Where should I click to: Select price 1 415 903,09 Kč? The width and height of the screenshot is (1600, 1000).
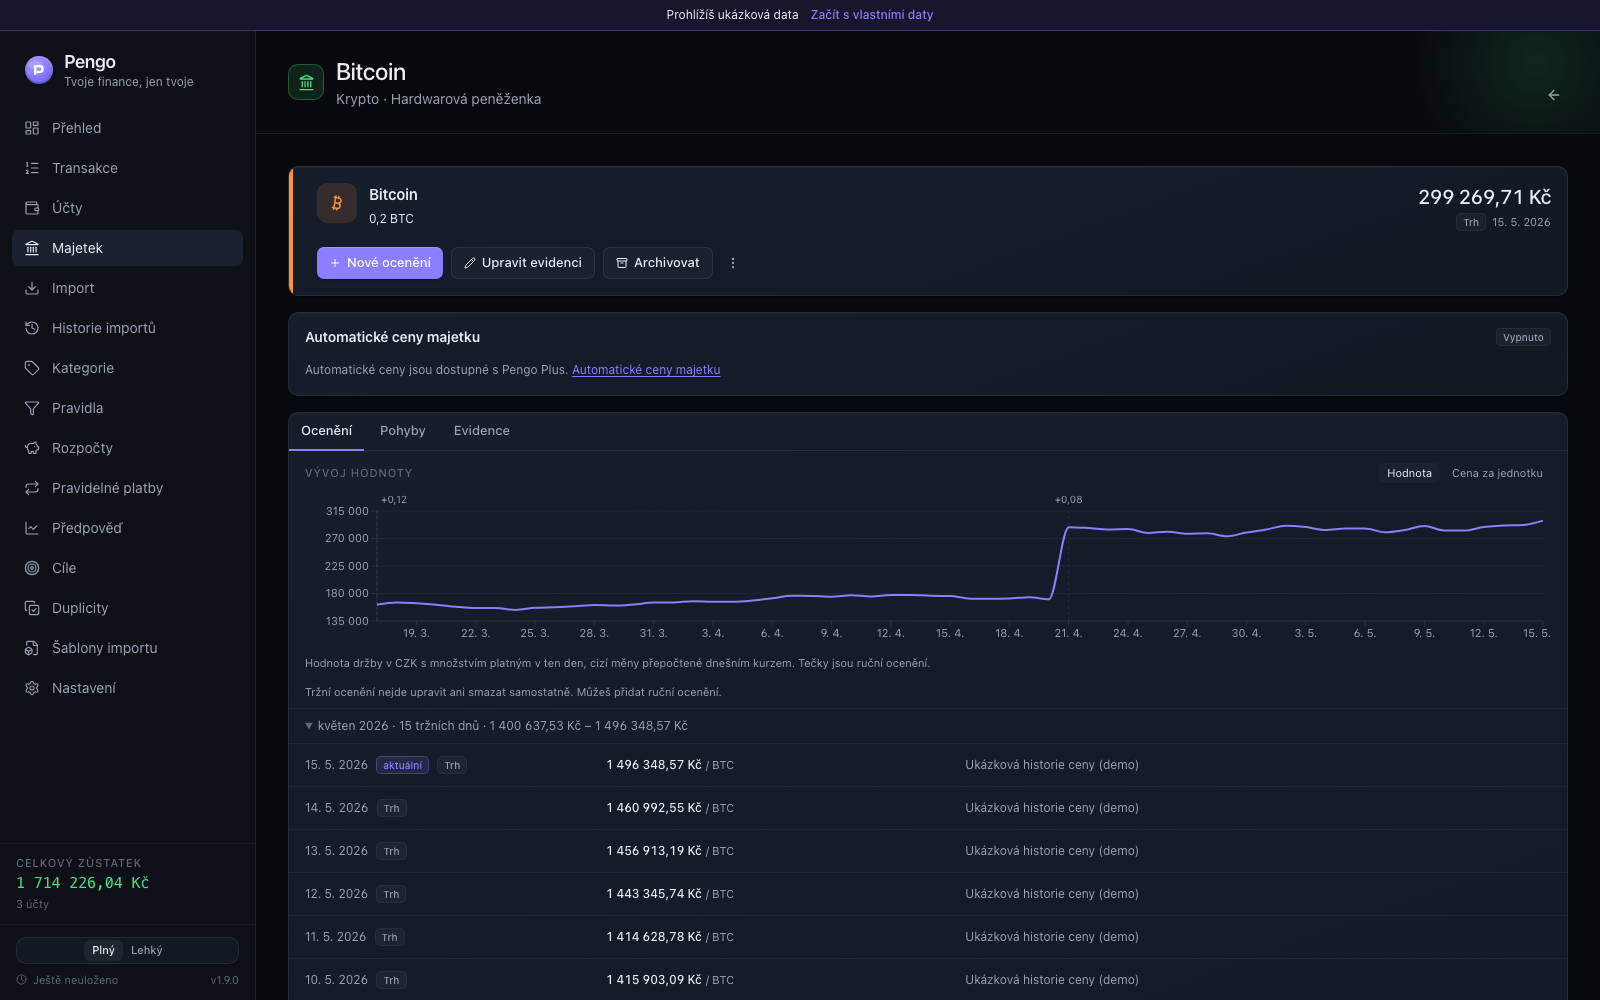click(x=654, y=980)
